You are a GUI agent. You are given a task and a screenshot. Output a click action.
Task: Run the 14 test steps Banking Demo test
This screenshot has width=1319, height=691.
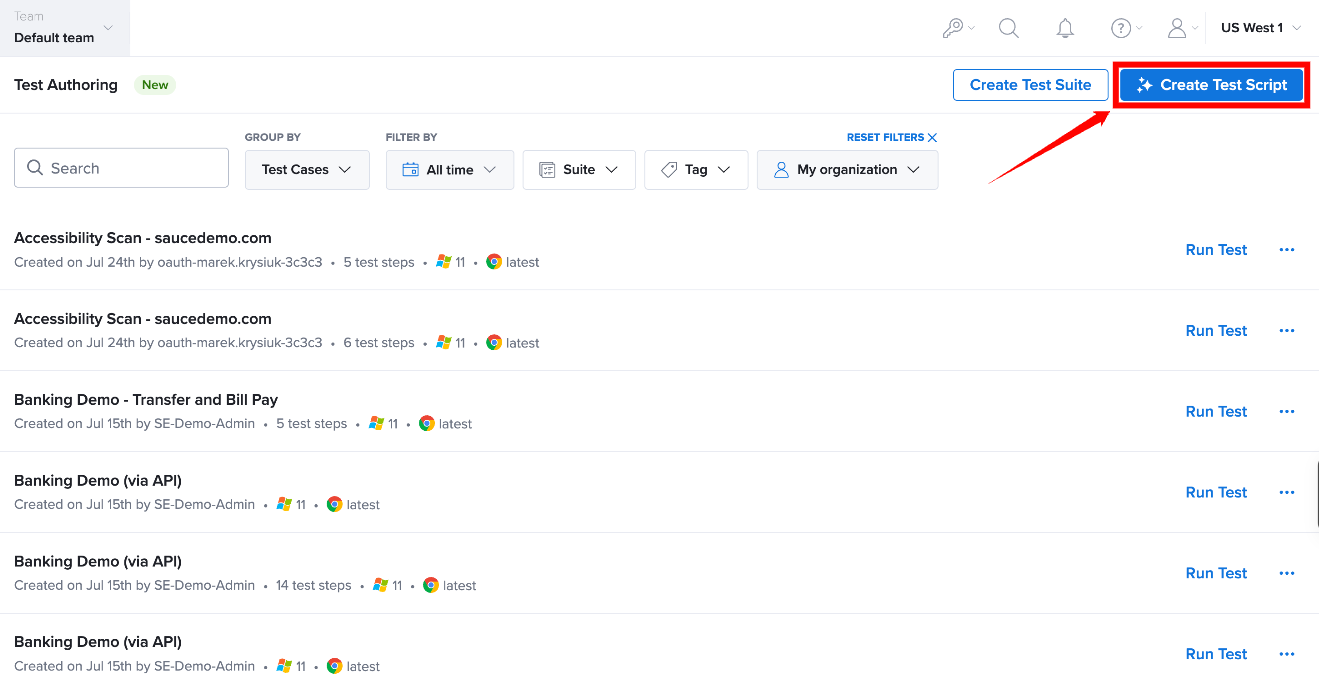pyautogui.click(x=1216, y=573)
